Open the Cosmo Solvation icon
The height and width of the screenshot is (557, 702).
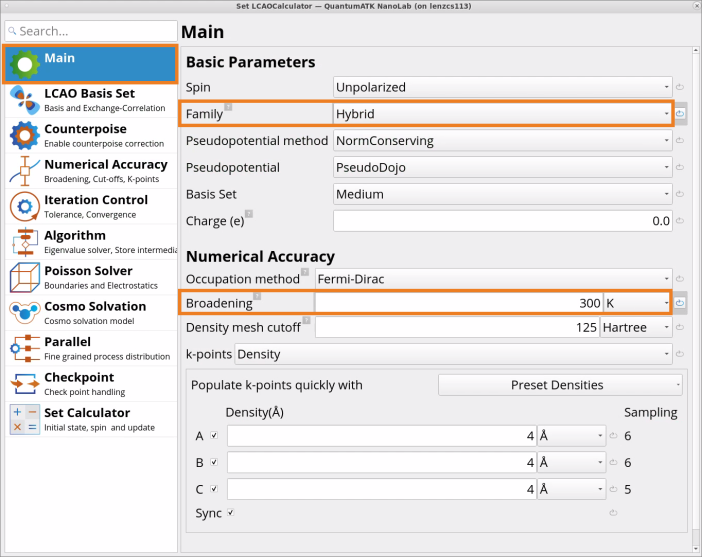pyautogui.click(x=24, y=313)
